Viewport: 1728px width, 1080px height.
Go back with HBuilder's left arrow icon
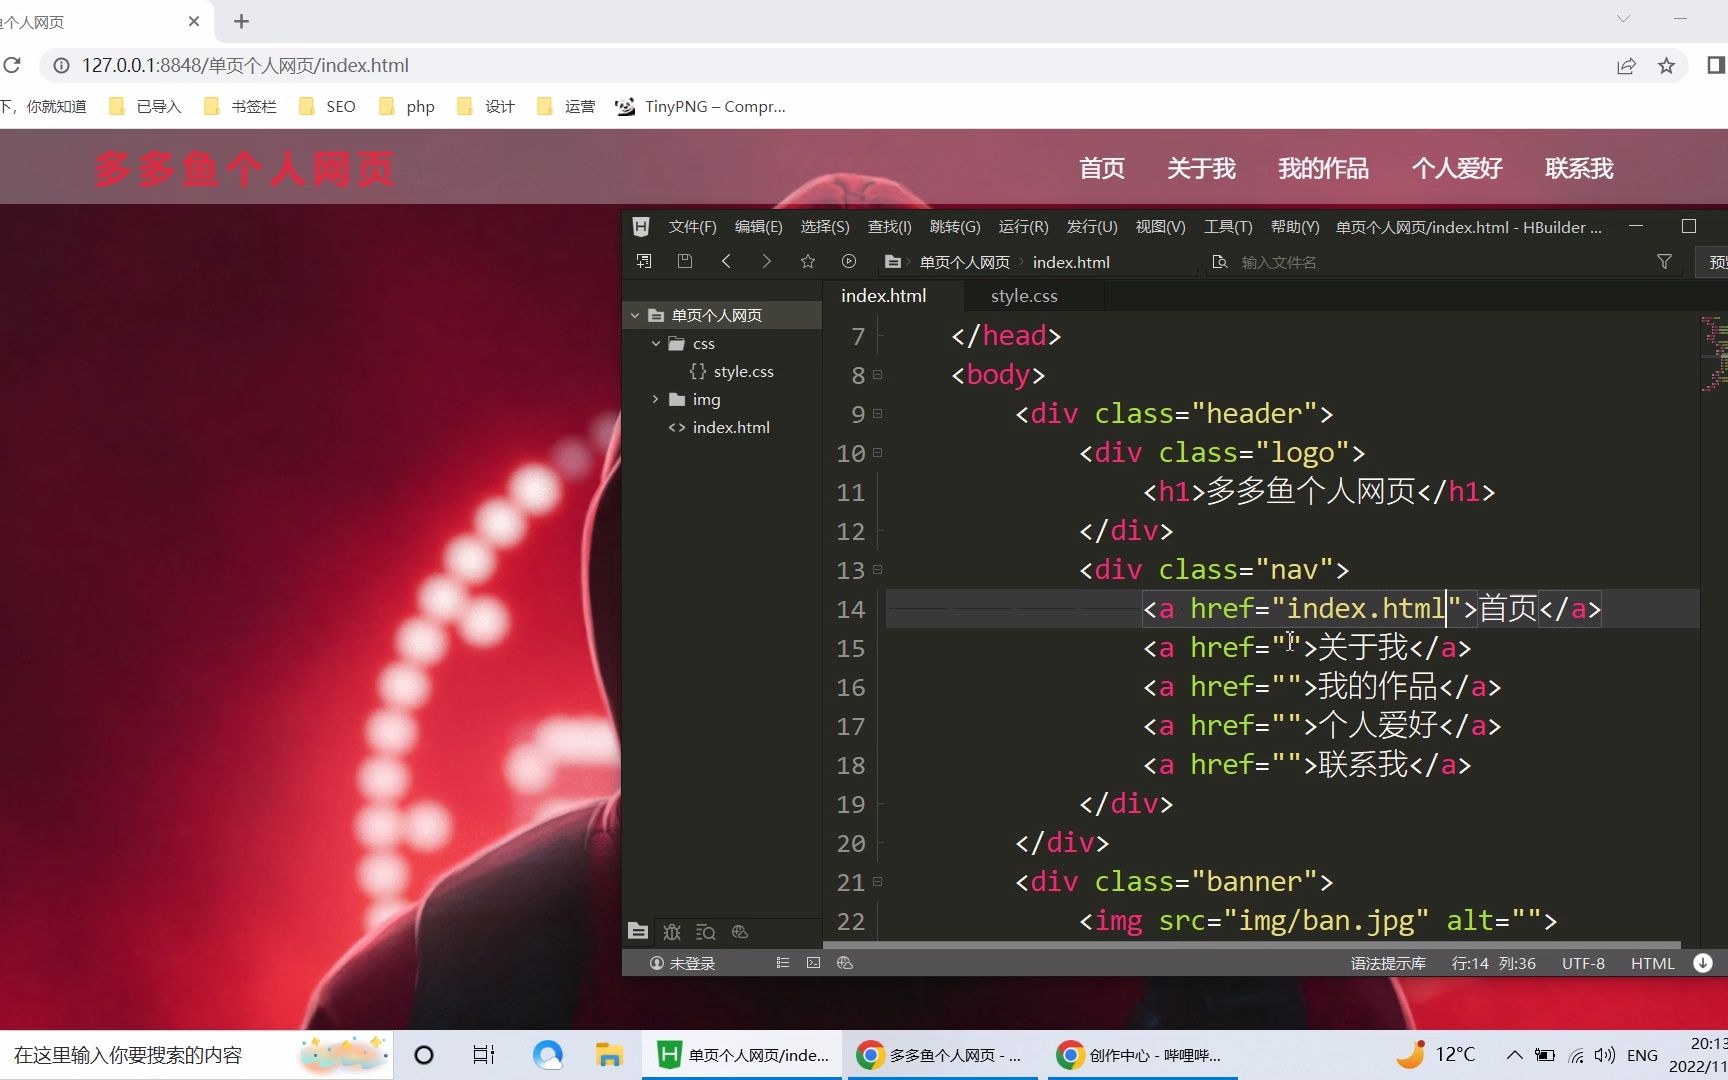click(x=726, y=262)
